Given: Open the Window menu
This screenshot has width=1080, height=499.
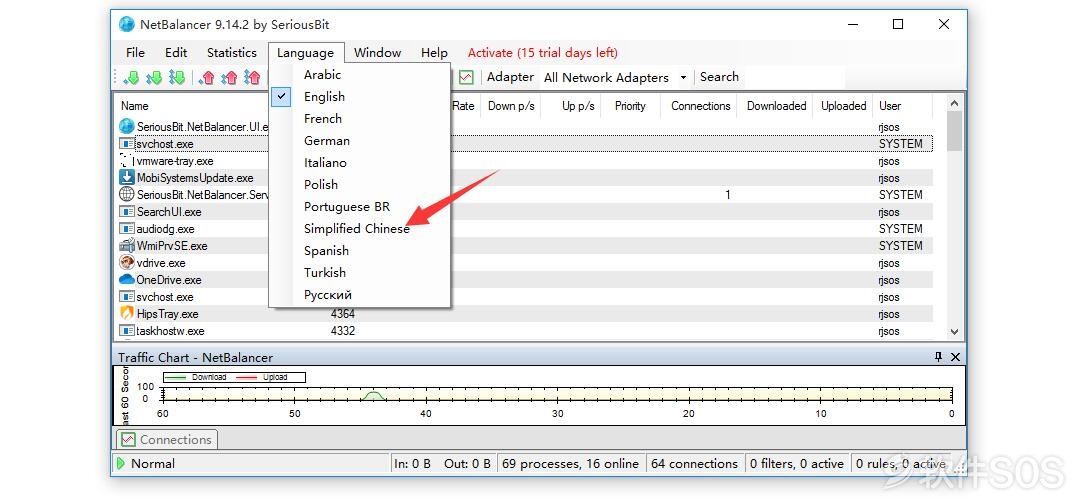Looking at the screenshot, I should (x=377, y=52).
